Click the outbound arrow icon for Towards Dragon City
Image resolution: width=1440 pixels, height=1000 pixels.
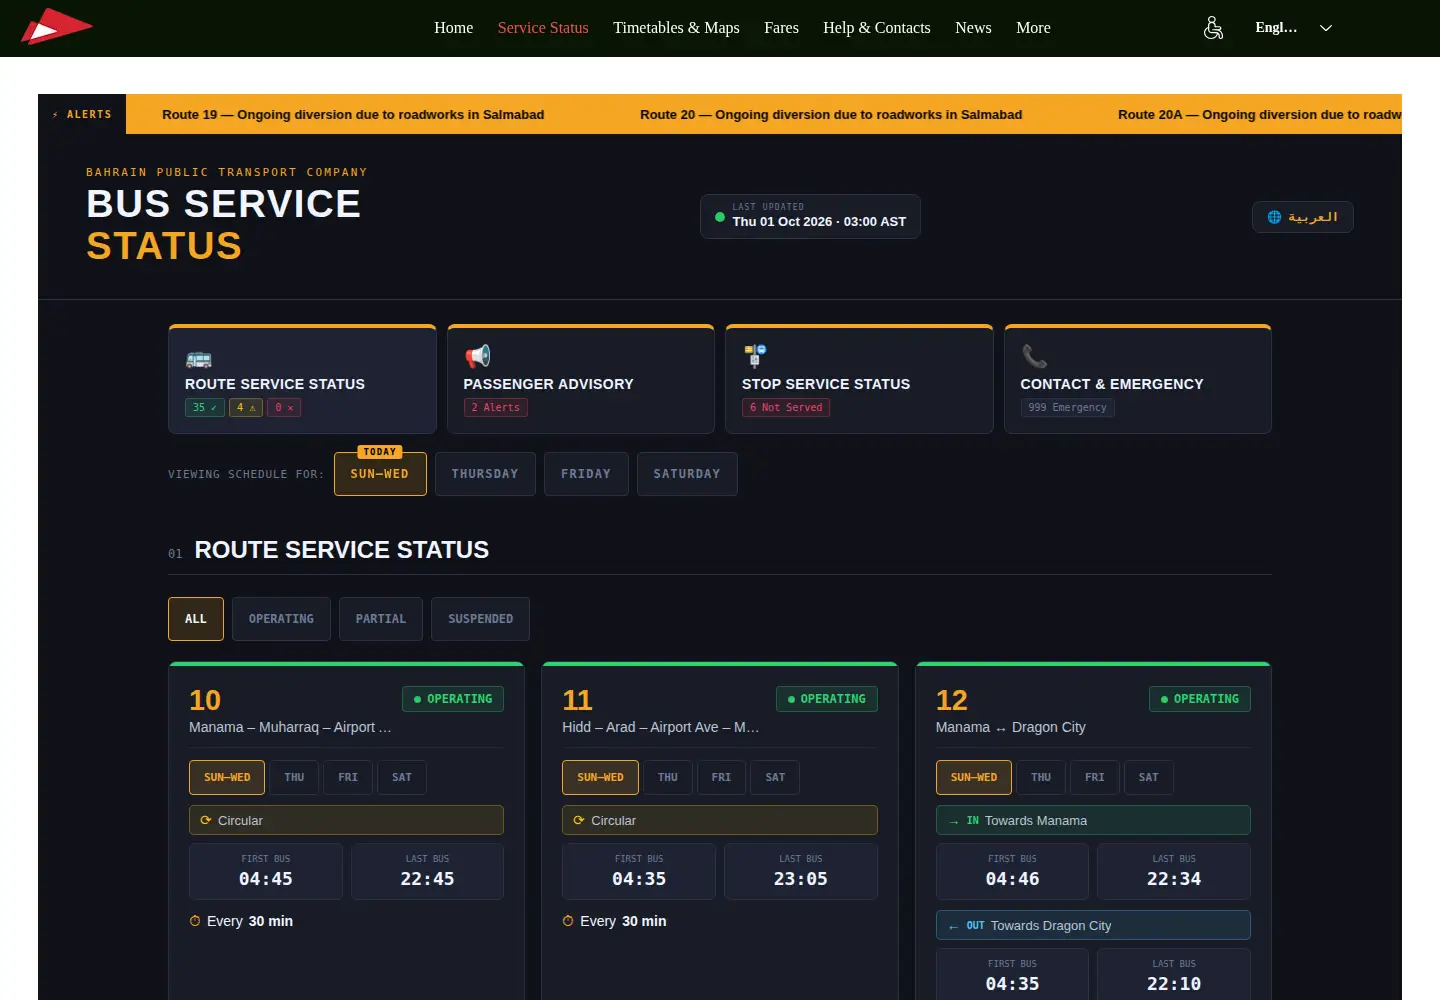click(x=954, y=926)
